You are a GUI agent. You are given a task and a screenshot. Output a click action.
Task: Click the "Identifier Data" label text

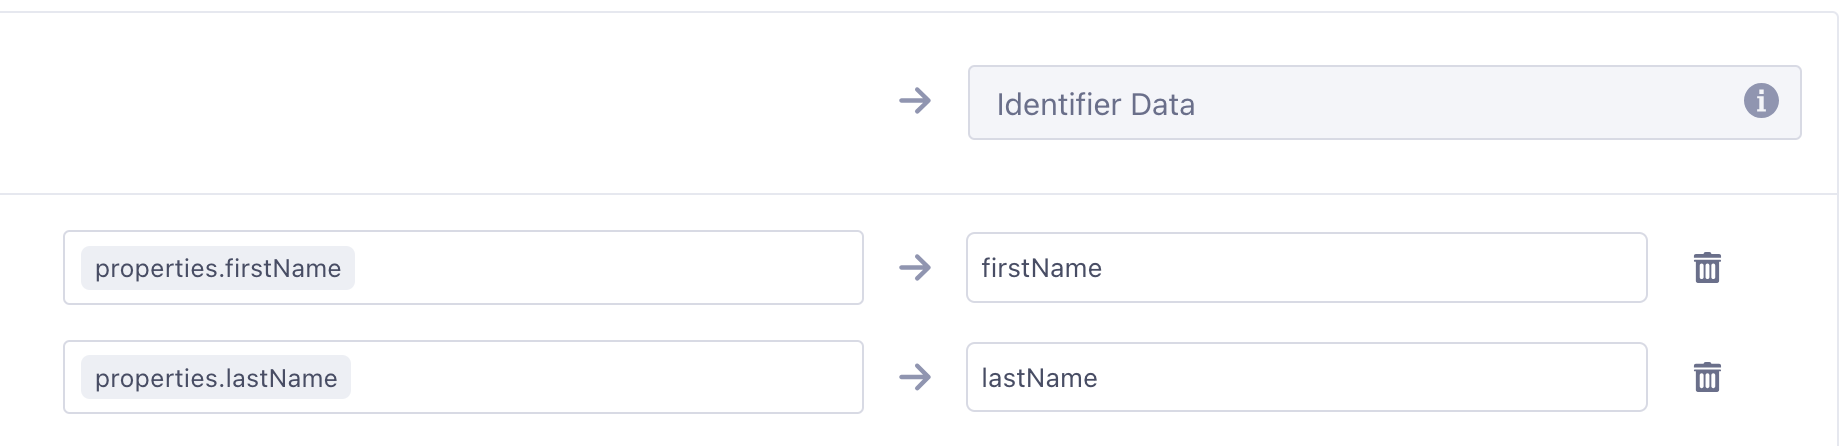[x=1095, y=104]
